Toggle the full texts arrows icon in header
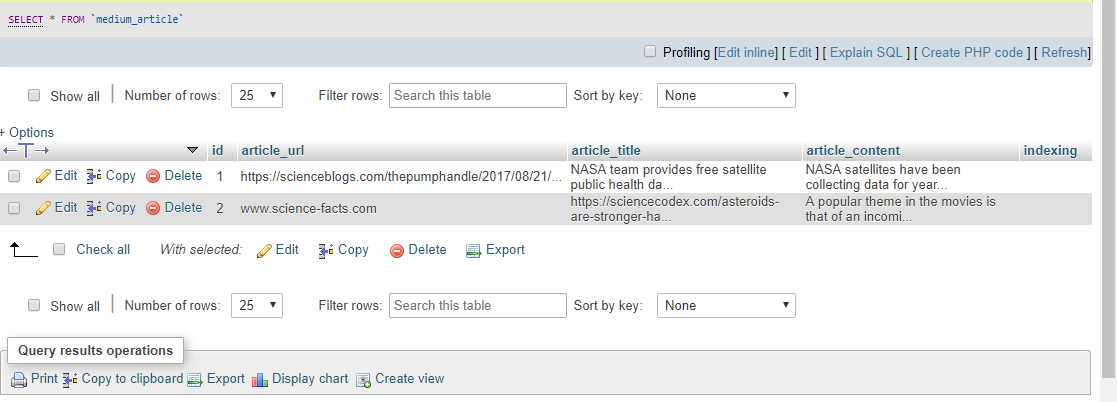 pyautogui.click(x=26, y=150)
